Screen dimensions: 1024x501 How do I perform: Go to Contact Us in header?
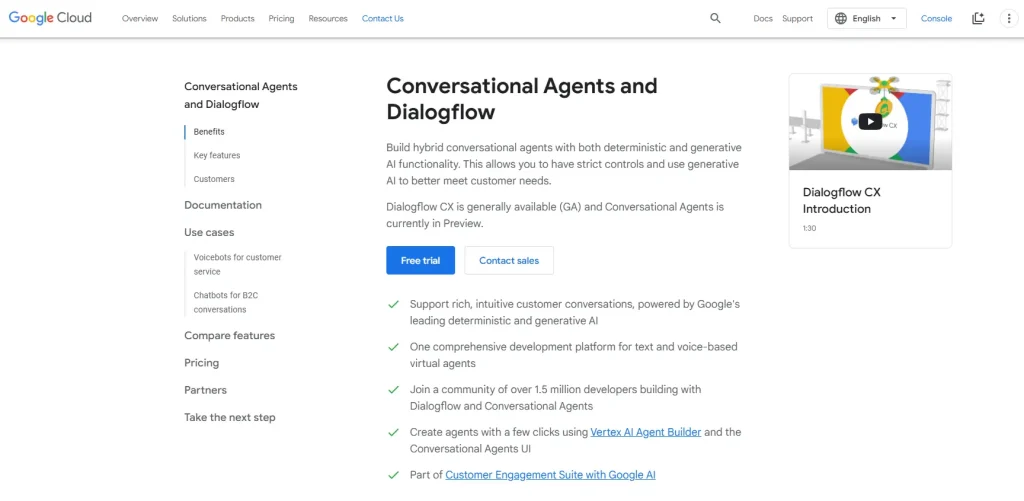pyautogui.click(x=383, y=18)
